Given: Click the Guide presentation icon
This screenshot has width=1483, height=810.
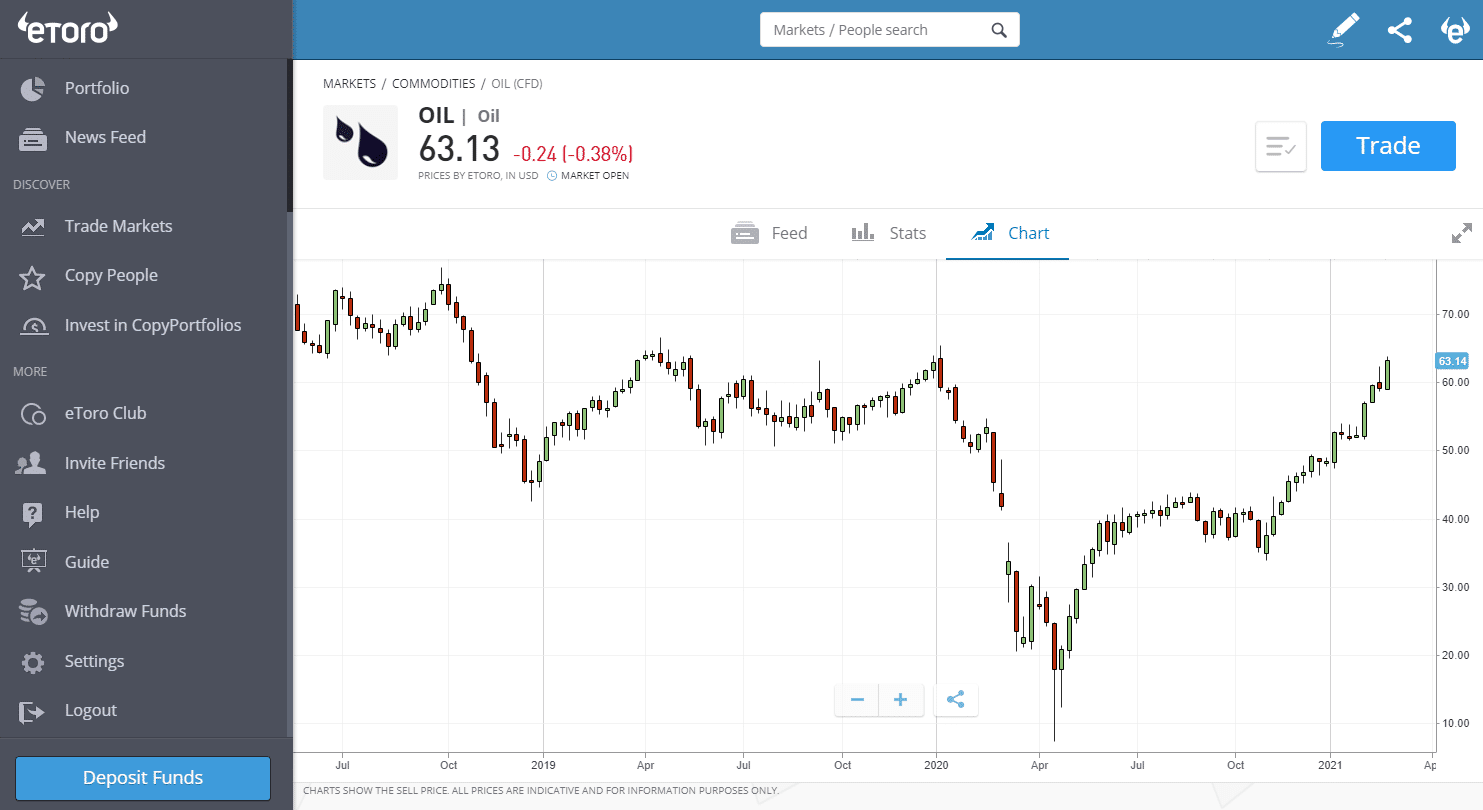Looking at the screenshot, I should pyautogui.click(x=33, y=562).
